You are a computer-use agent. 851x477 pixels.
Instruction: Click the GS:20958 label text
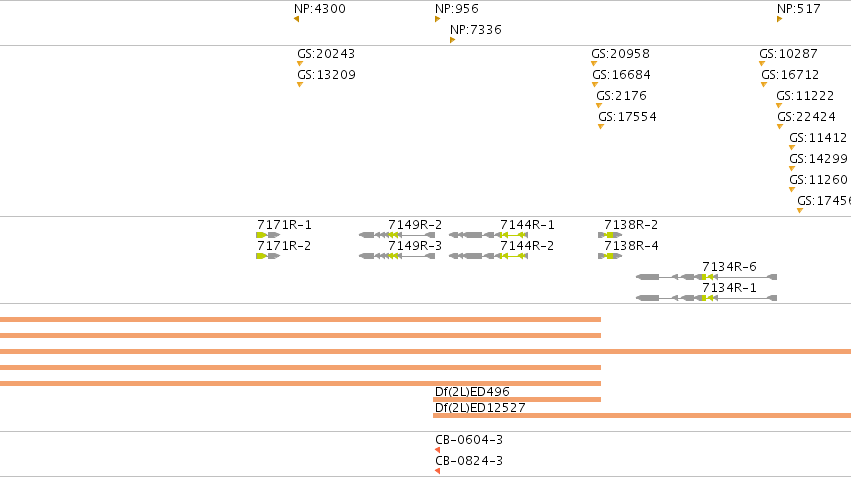click(620, 54)
